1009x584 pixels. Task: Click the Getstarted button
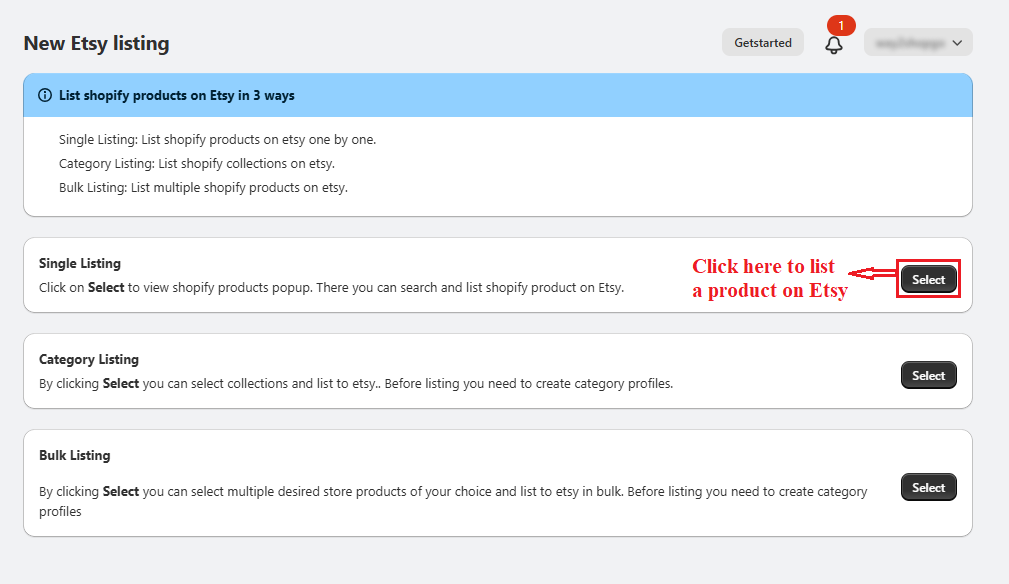pyautogui.click(x=763, y=42)
